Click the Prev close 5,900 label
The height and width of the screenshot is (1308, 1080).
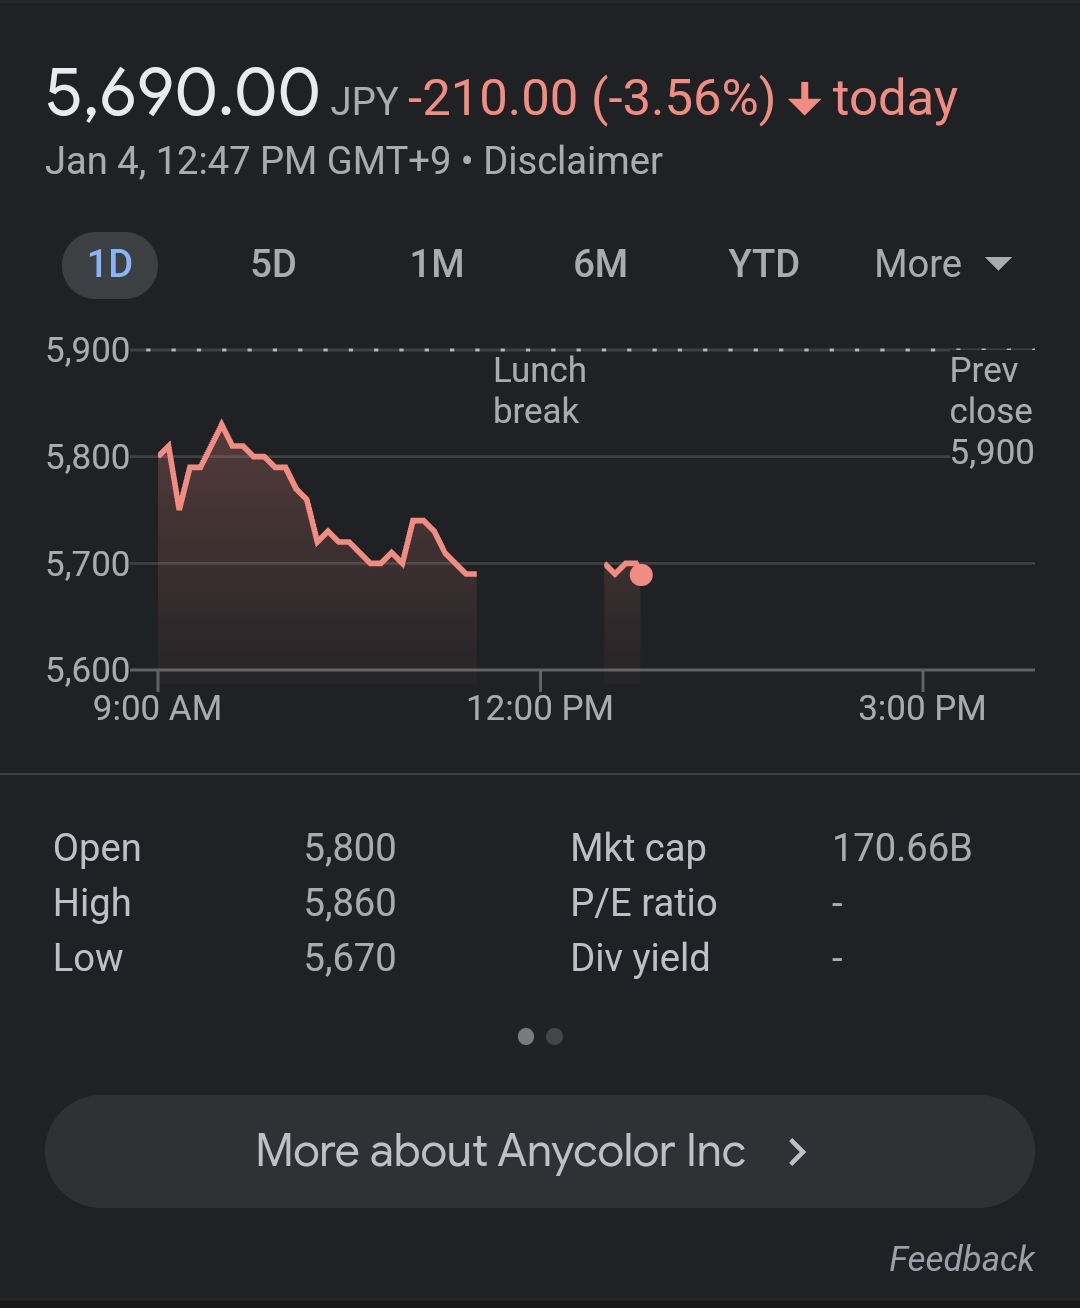click(x=991, y=411)
